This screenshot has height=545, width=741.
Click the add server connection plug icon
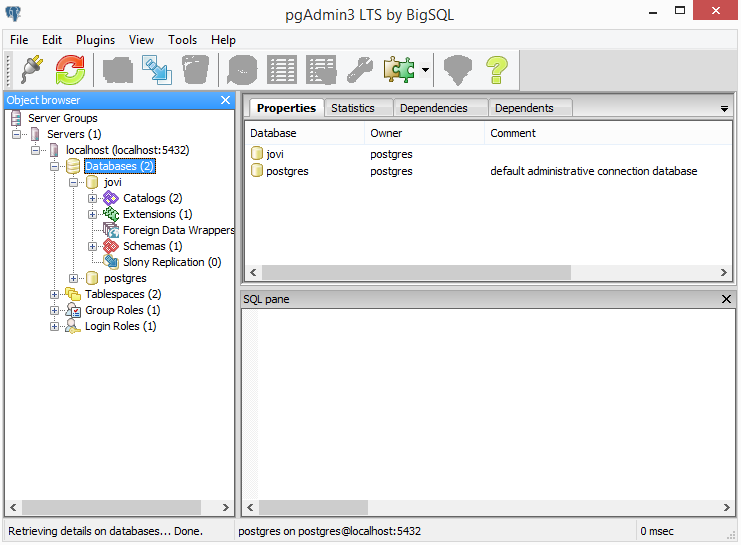pyautogui.click(x=31, y=70)
